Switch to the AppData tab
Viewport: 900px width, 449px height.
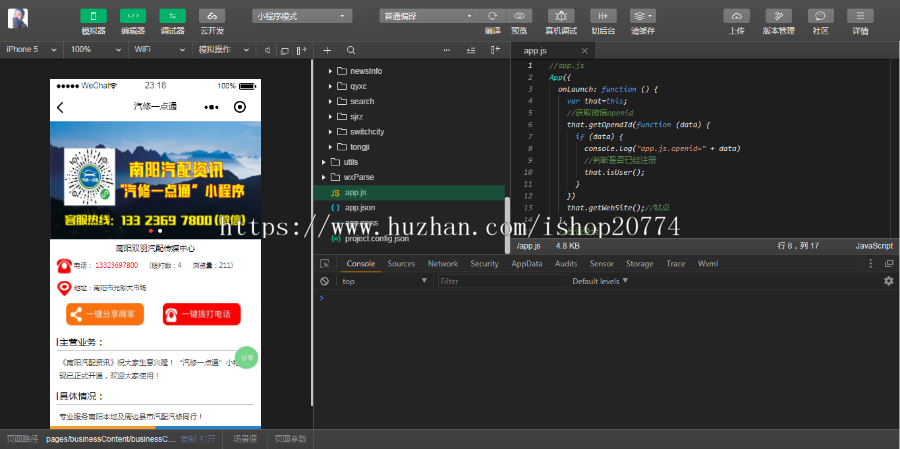(x=526, y=264)
